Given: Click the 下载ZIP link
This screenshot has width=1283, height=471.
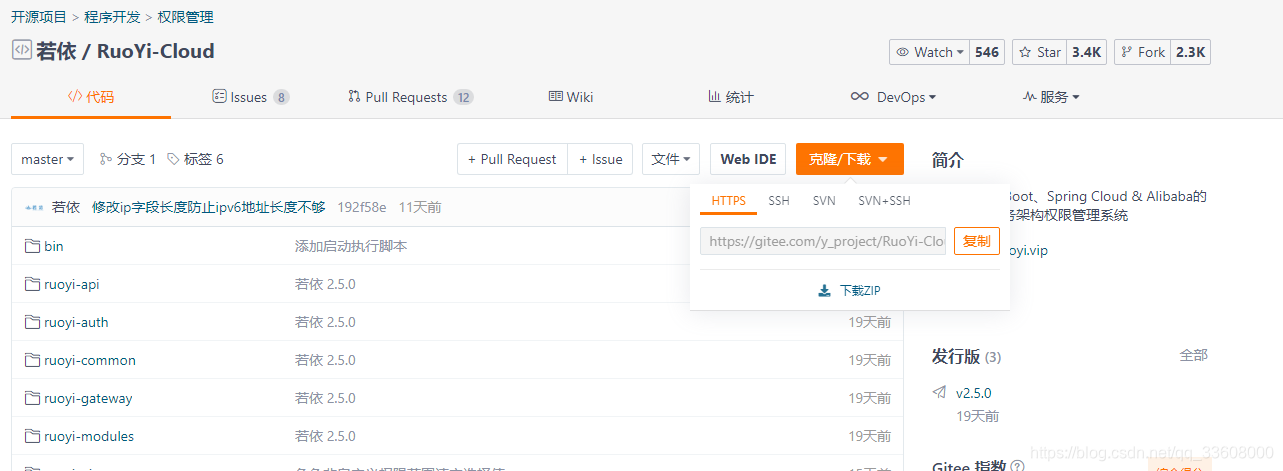Looking at the screenshot, I should tap(849, 291).
